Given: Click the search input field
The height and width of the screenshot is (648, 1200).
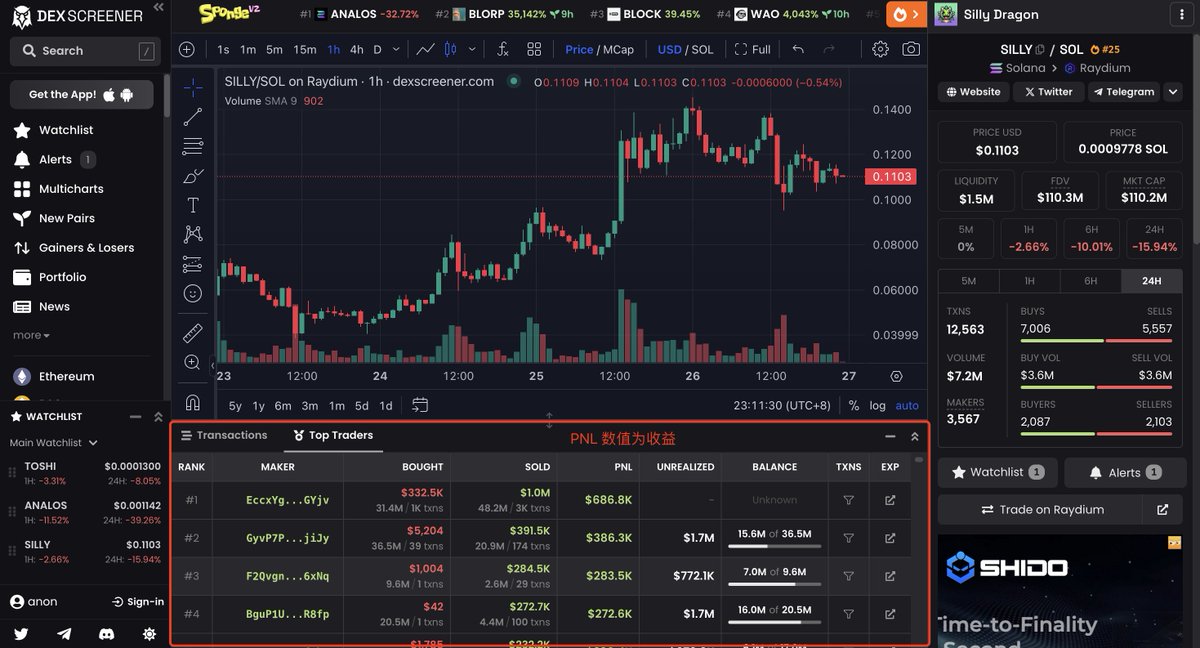Looking at the screenshot, I should tap(84, 51).
